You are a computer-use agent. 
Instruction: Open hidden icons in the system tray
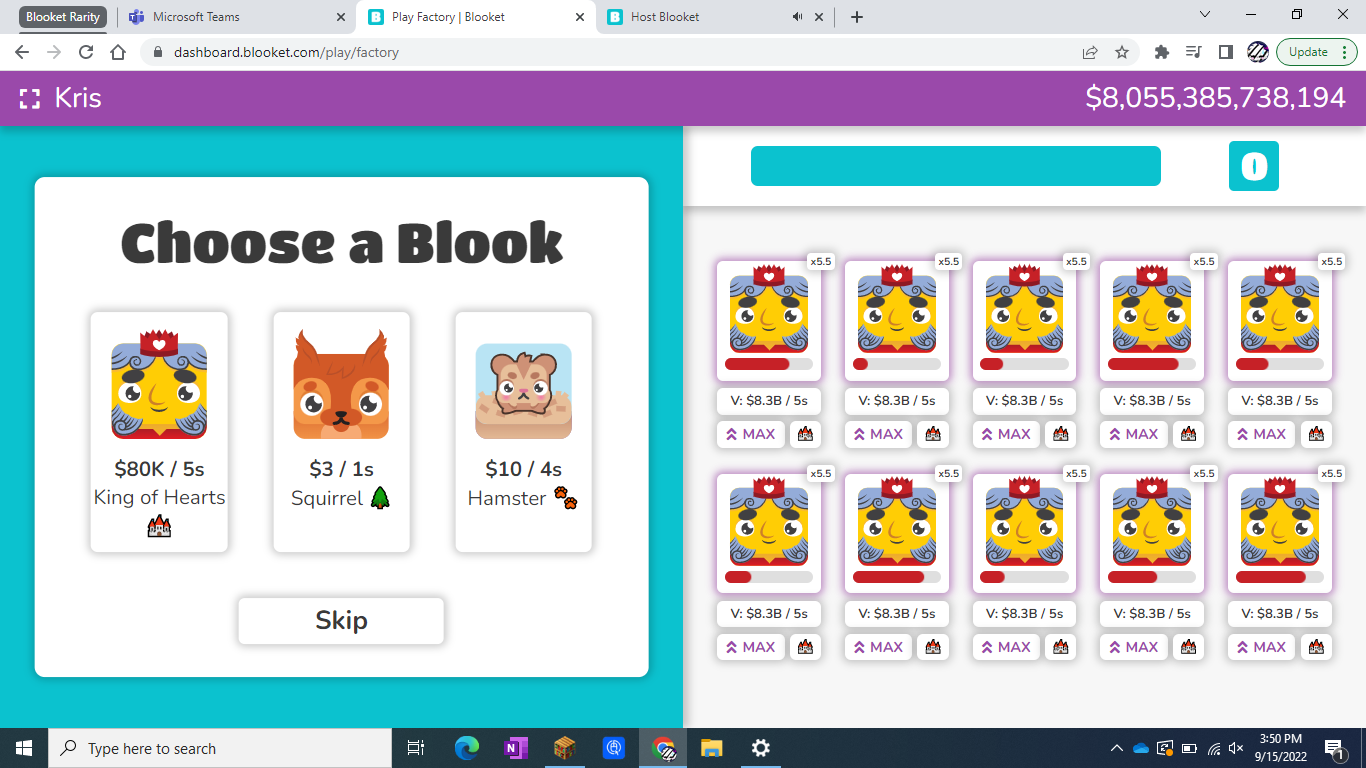point(1115,747)
